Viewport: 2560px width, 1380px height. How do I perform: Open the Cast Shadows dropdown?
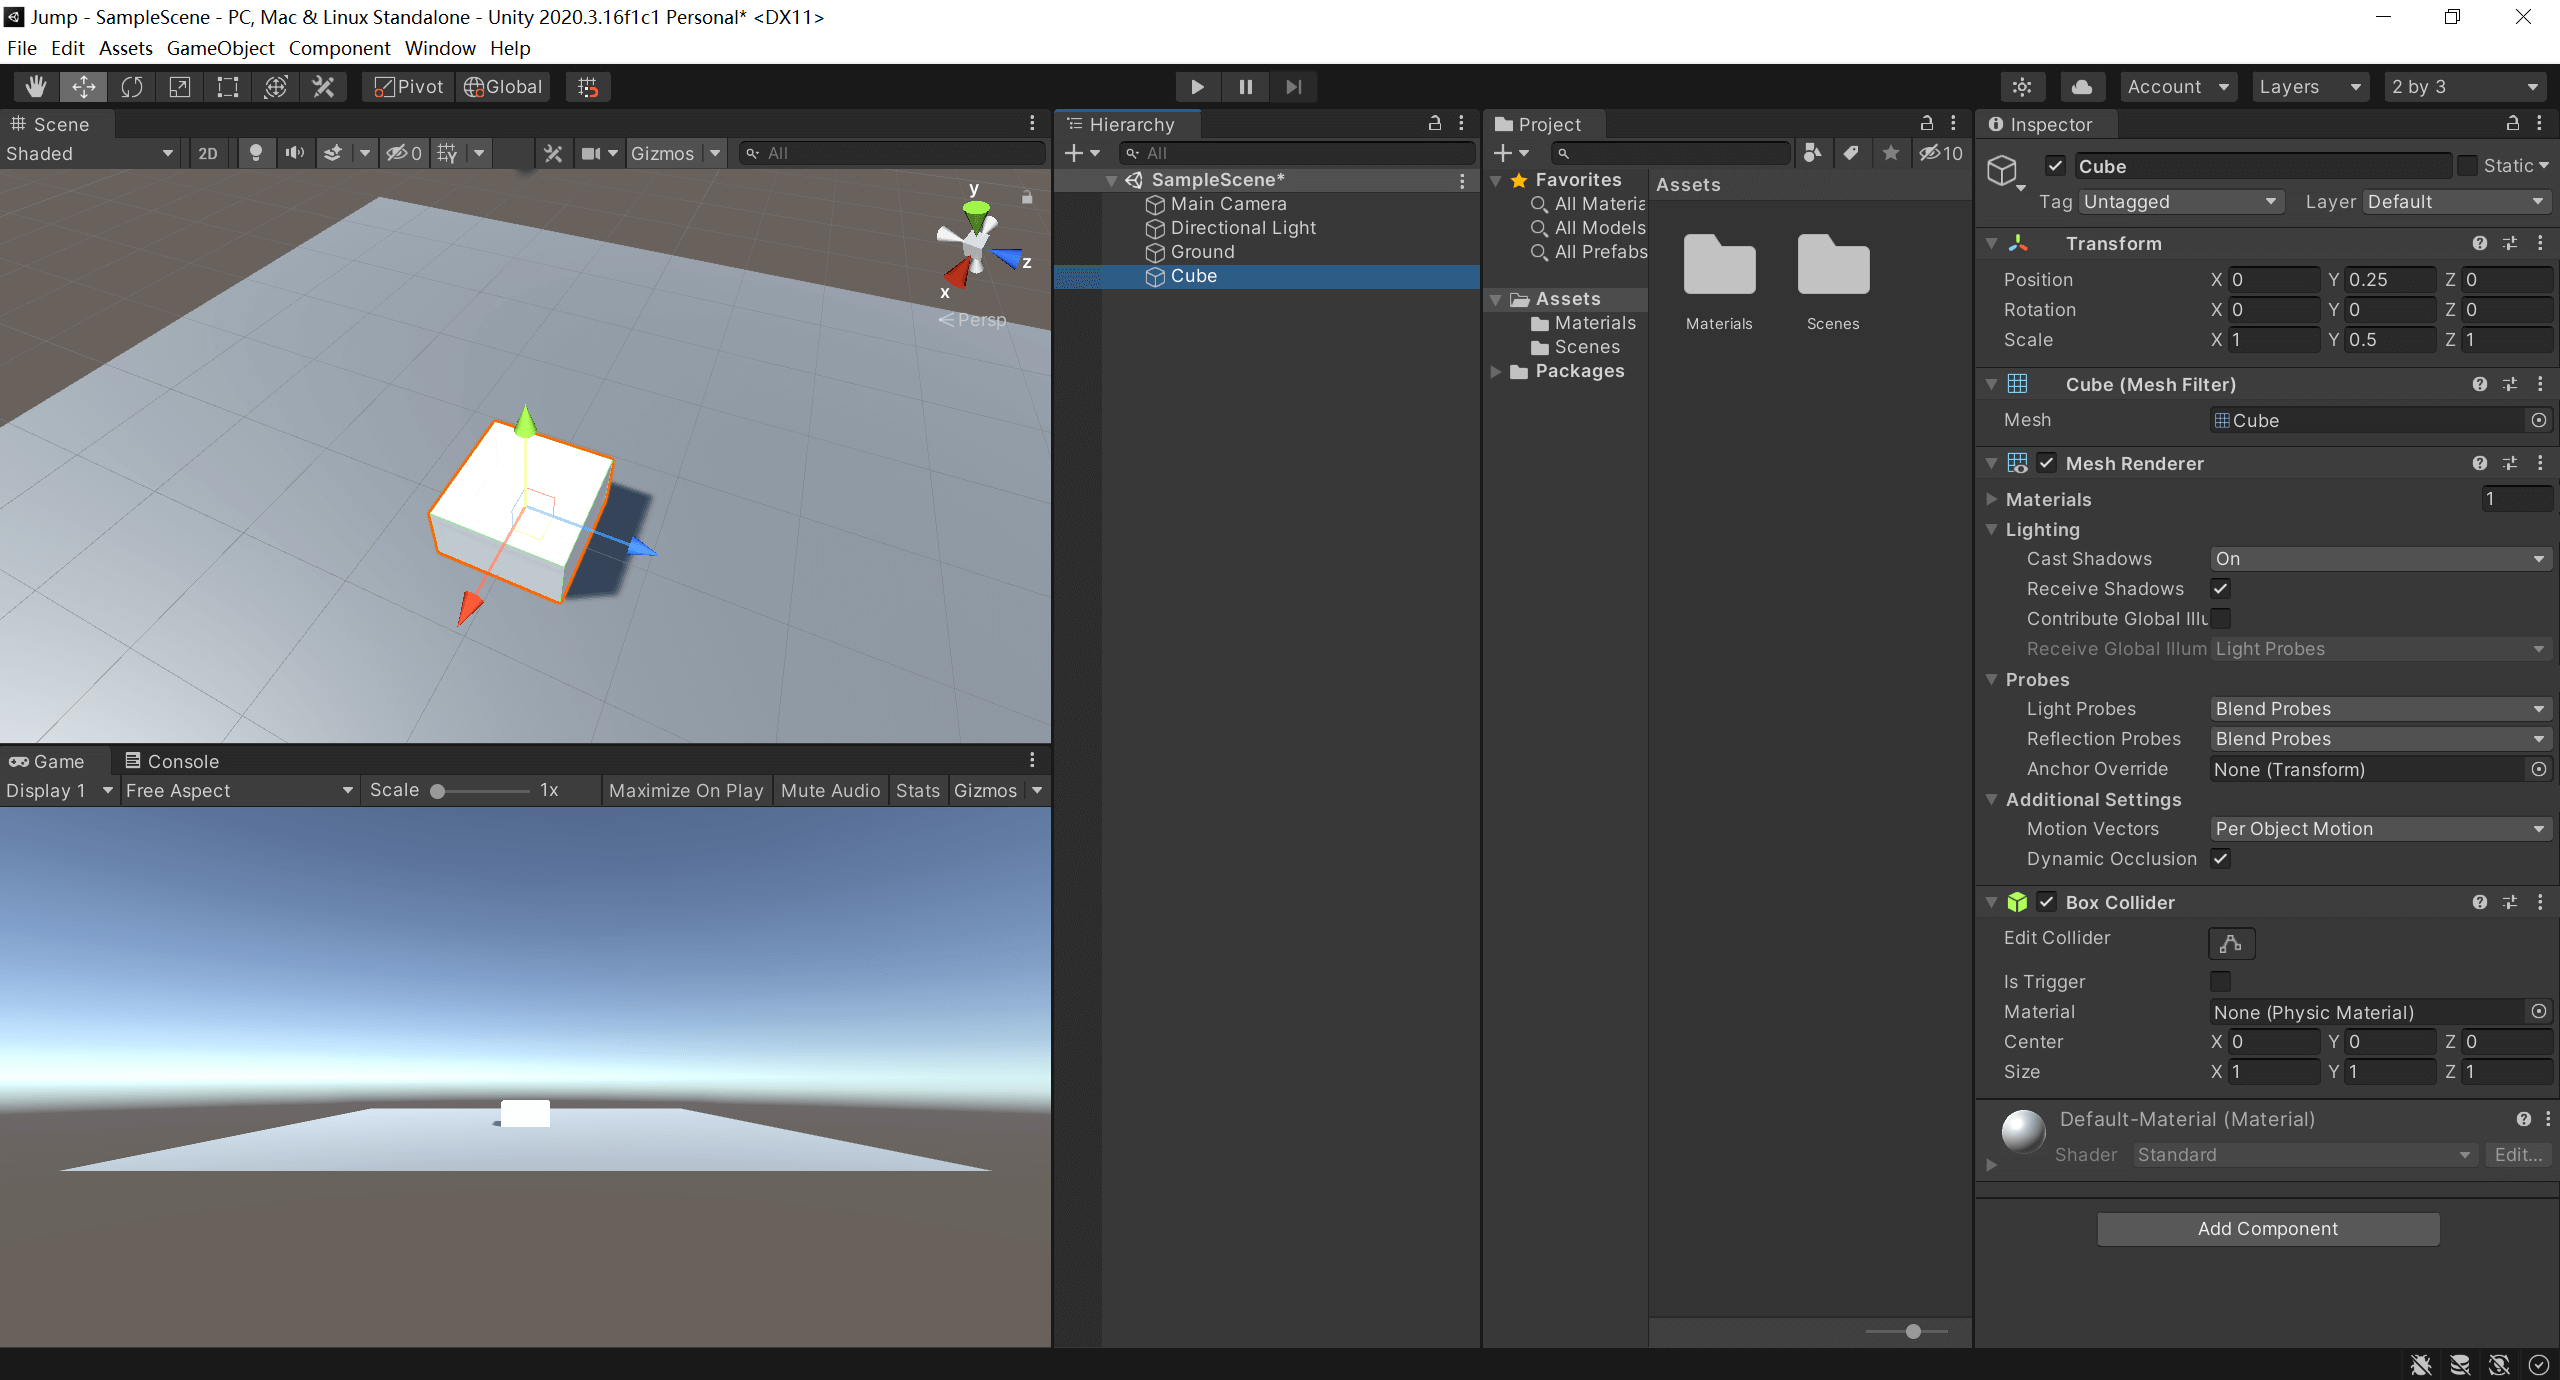2379,559
